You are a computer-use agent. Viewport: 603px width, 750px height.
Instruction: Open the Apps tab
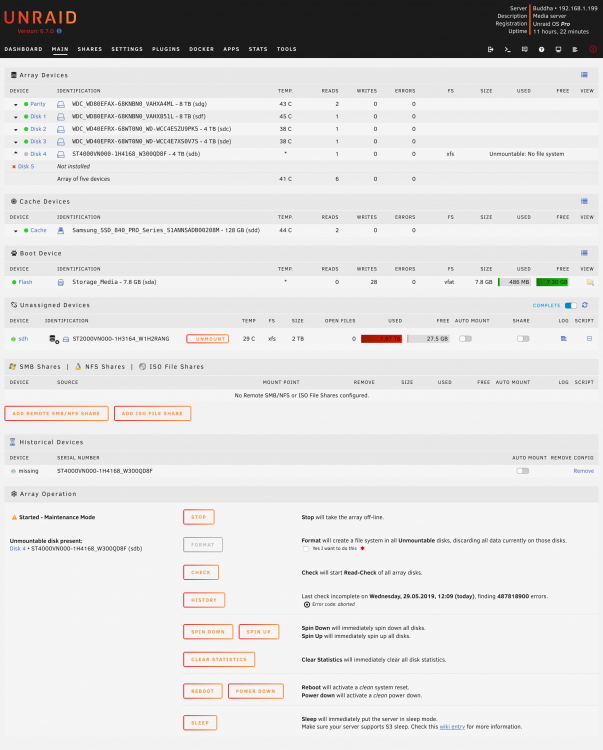point(231,49)
